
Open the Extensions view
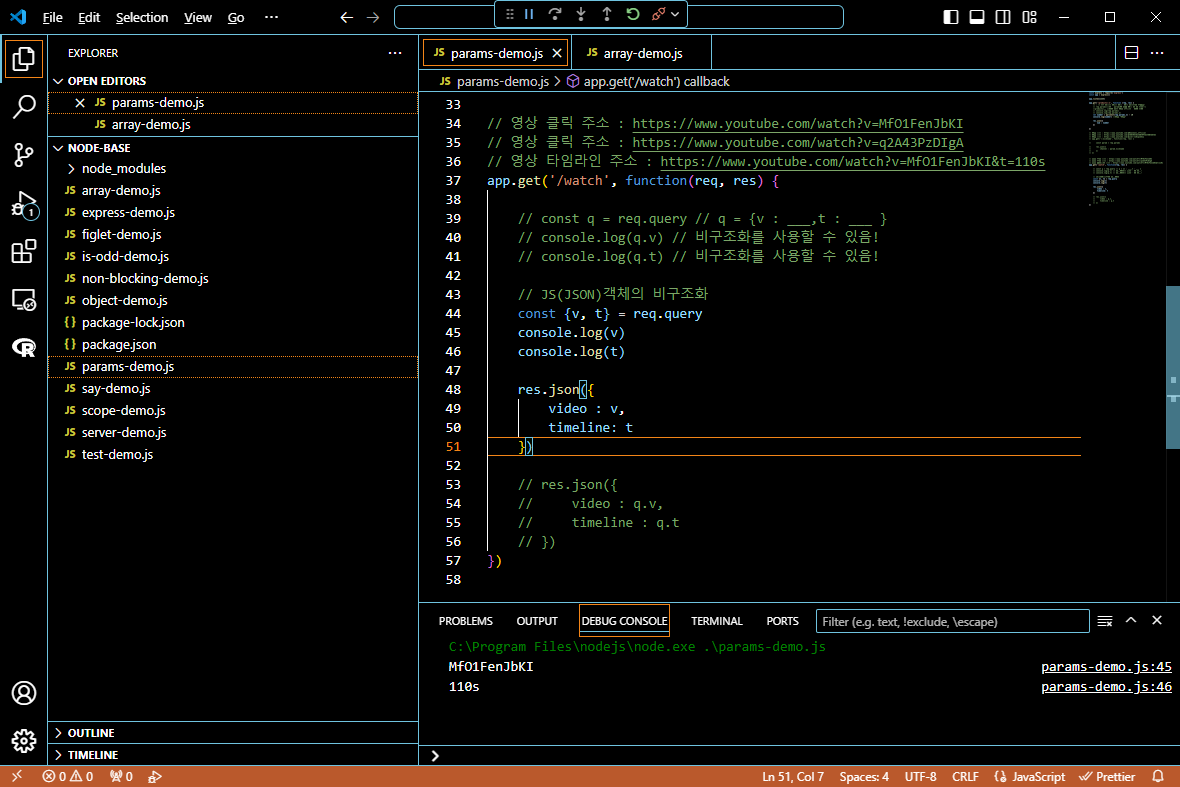[x=23, y=251]
